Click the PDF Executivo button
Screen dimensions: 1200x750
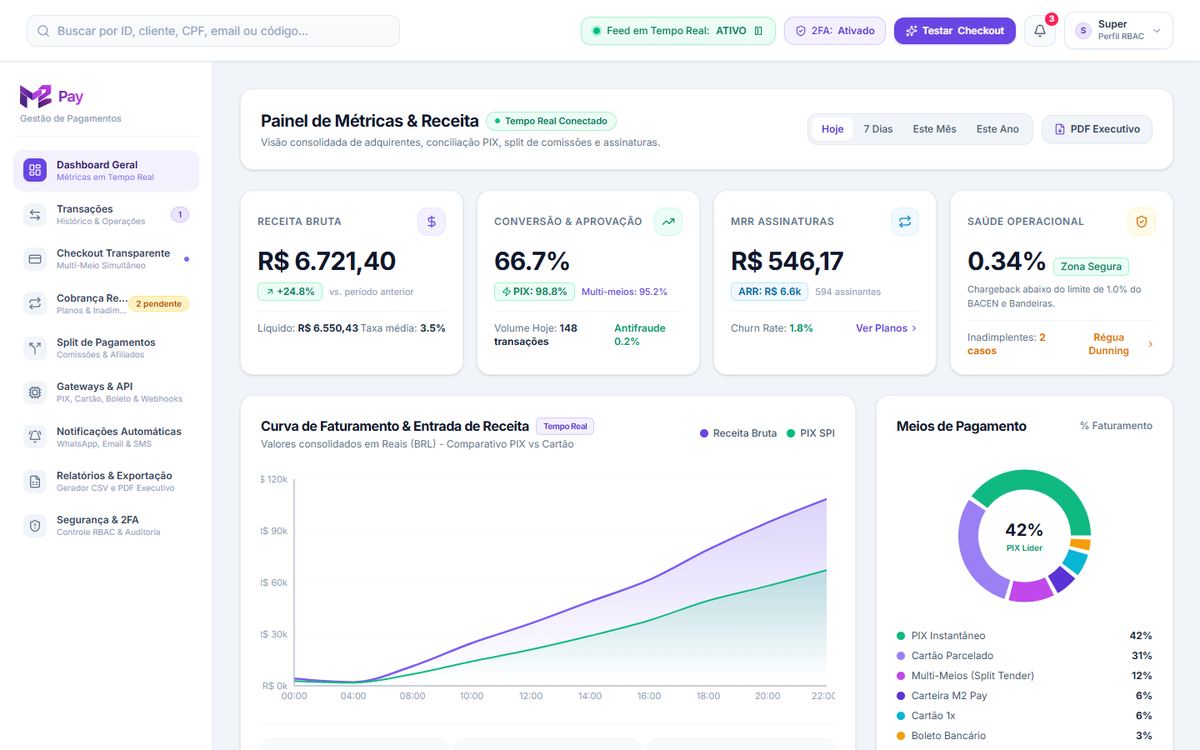pos(1097,129)
